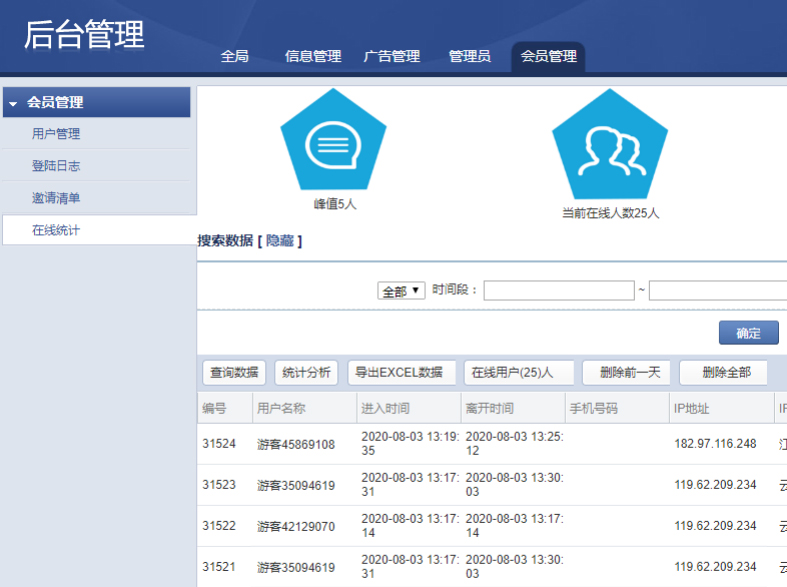Open the 全部 filter dropdown

click(x=402, y=291)
